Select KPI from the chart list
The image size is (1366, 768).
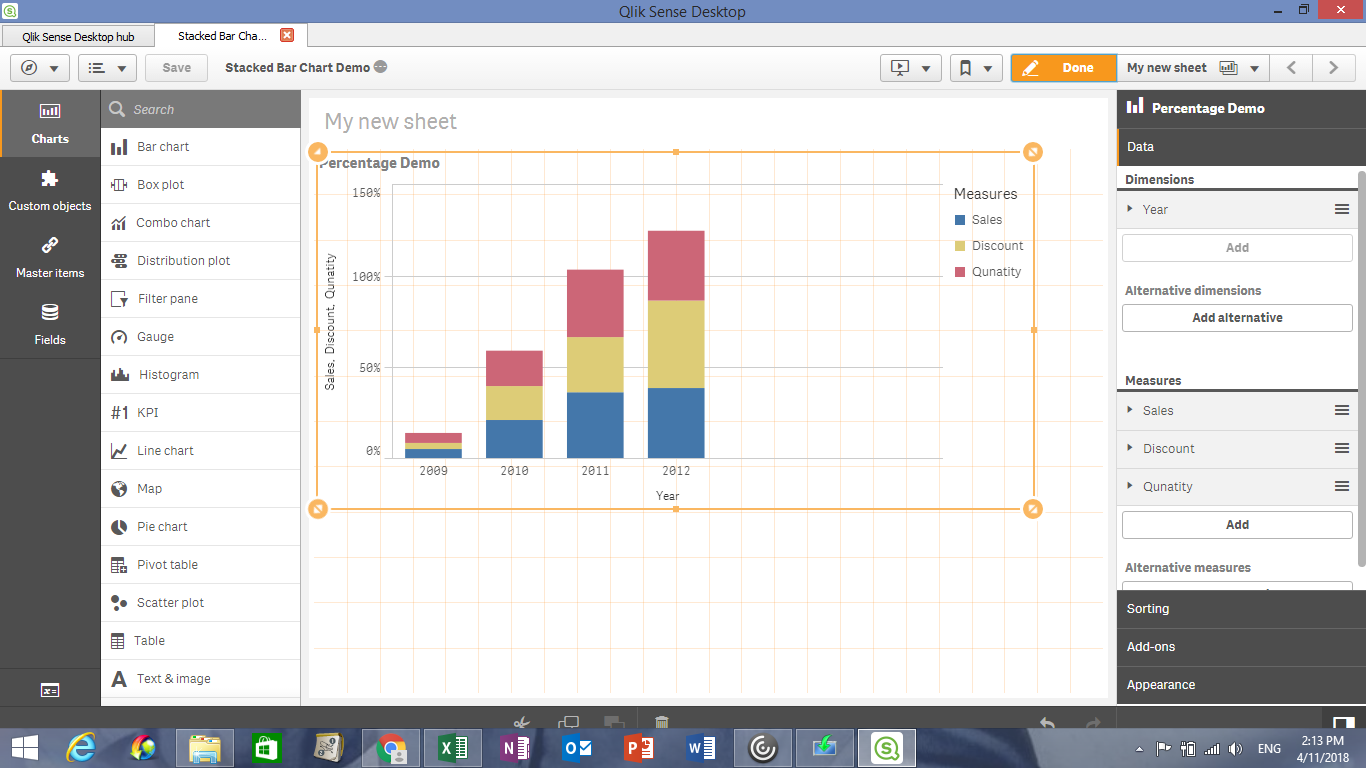(200, 413)
